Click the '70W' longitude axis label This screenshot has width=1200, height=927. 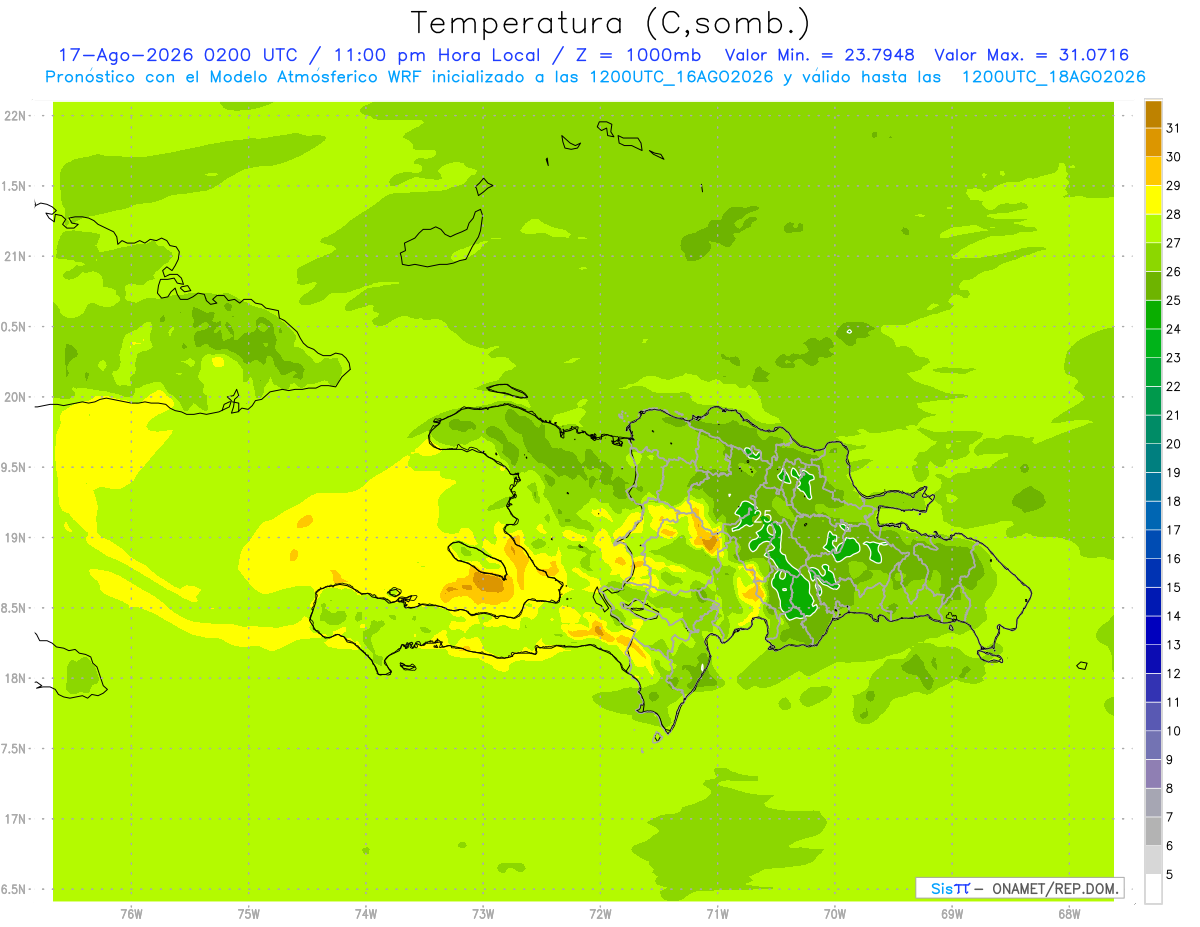(x=835, y=914)
